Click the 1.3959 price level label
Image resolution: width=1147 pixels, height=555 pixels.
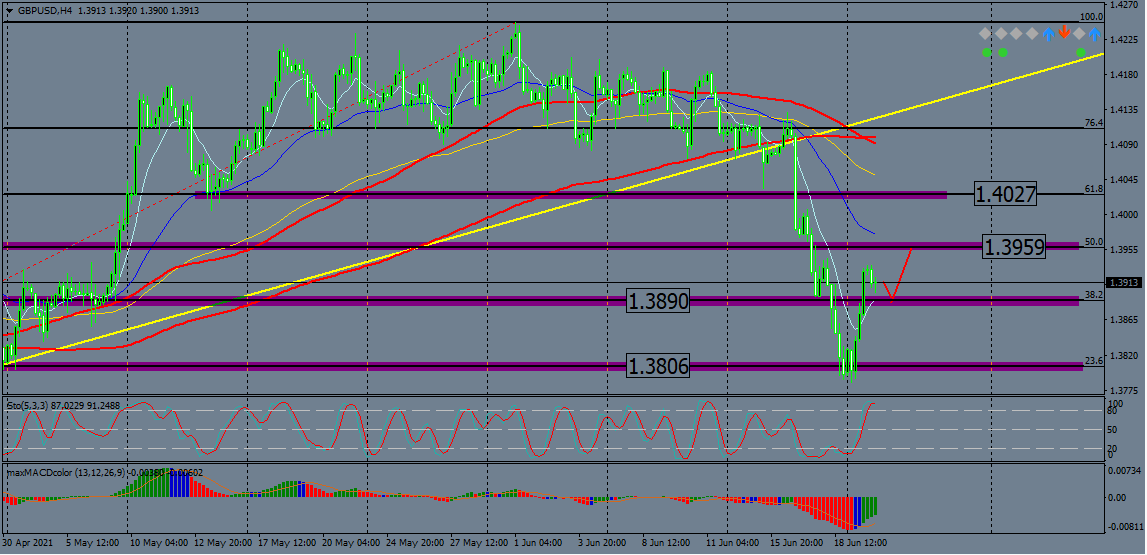[x=1013, y=247]
